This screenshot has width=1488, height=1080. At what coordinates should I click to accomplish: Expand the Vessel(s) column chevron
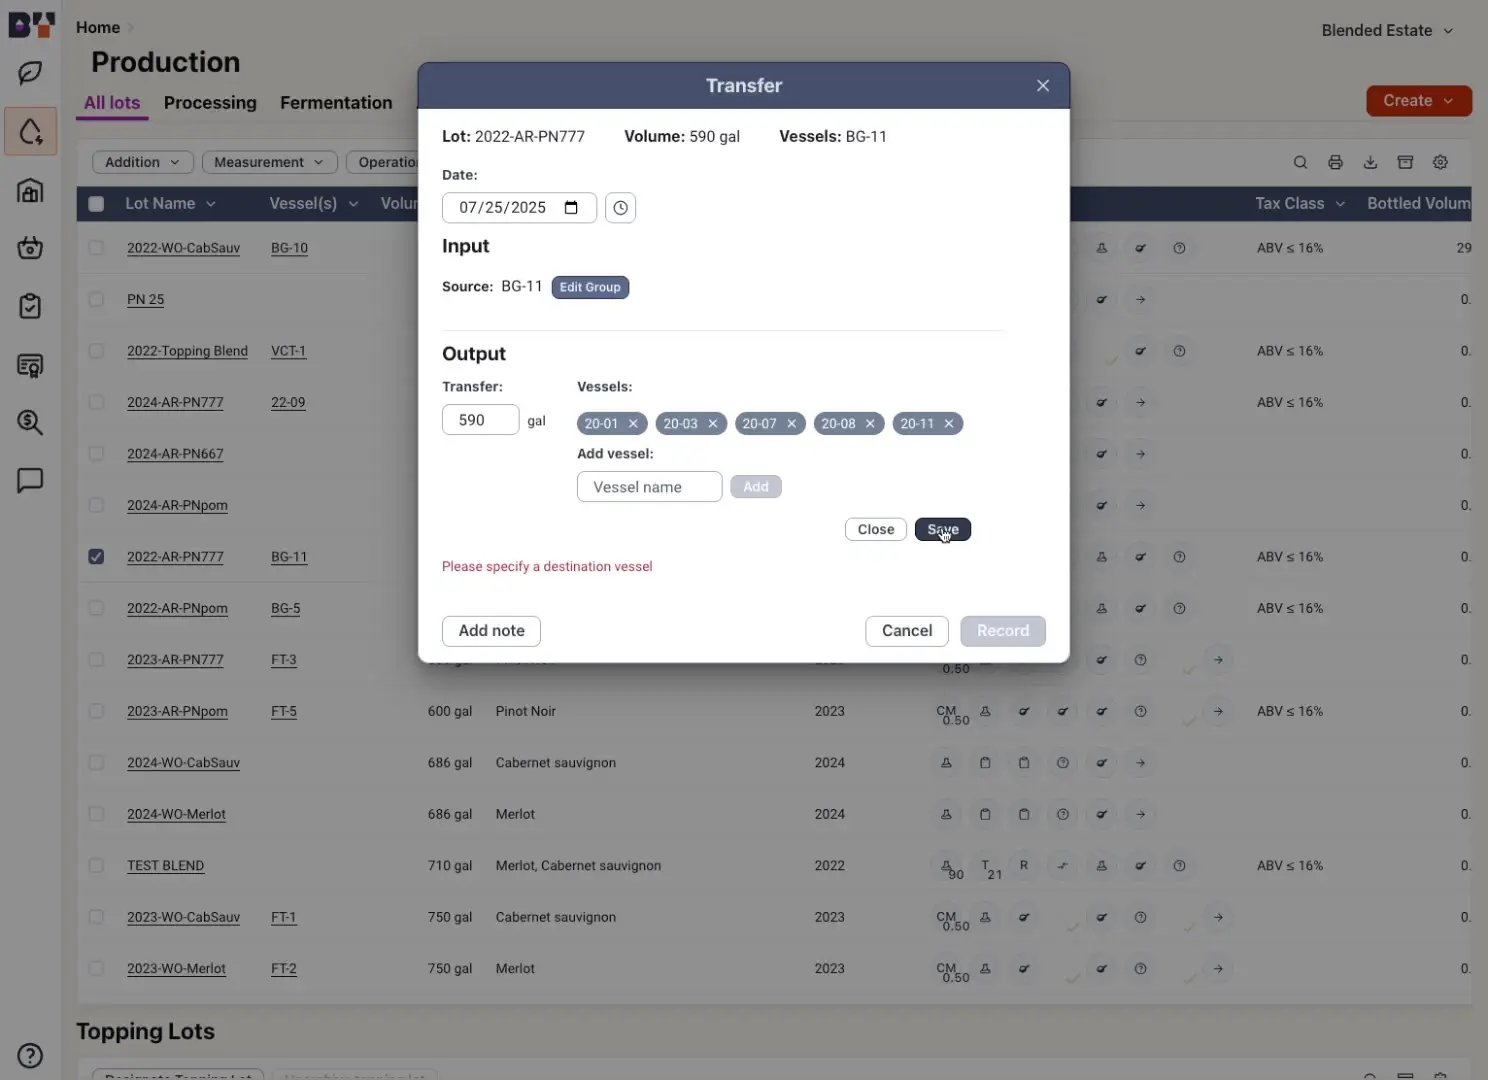click(x=353, y=204)
